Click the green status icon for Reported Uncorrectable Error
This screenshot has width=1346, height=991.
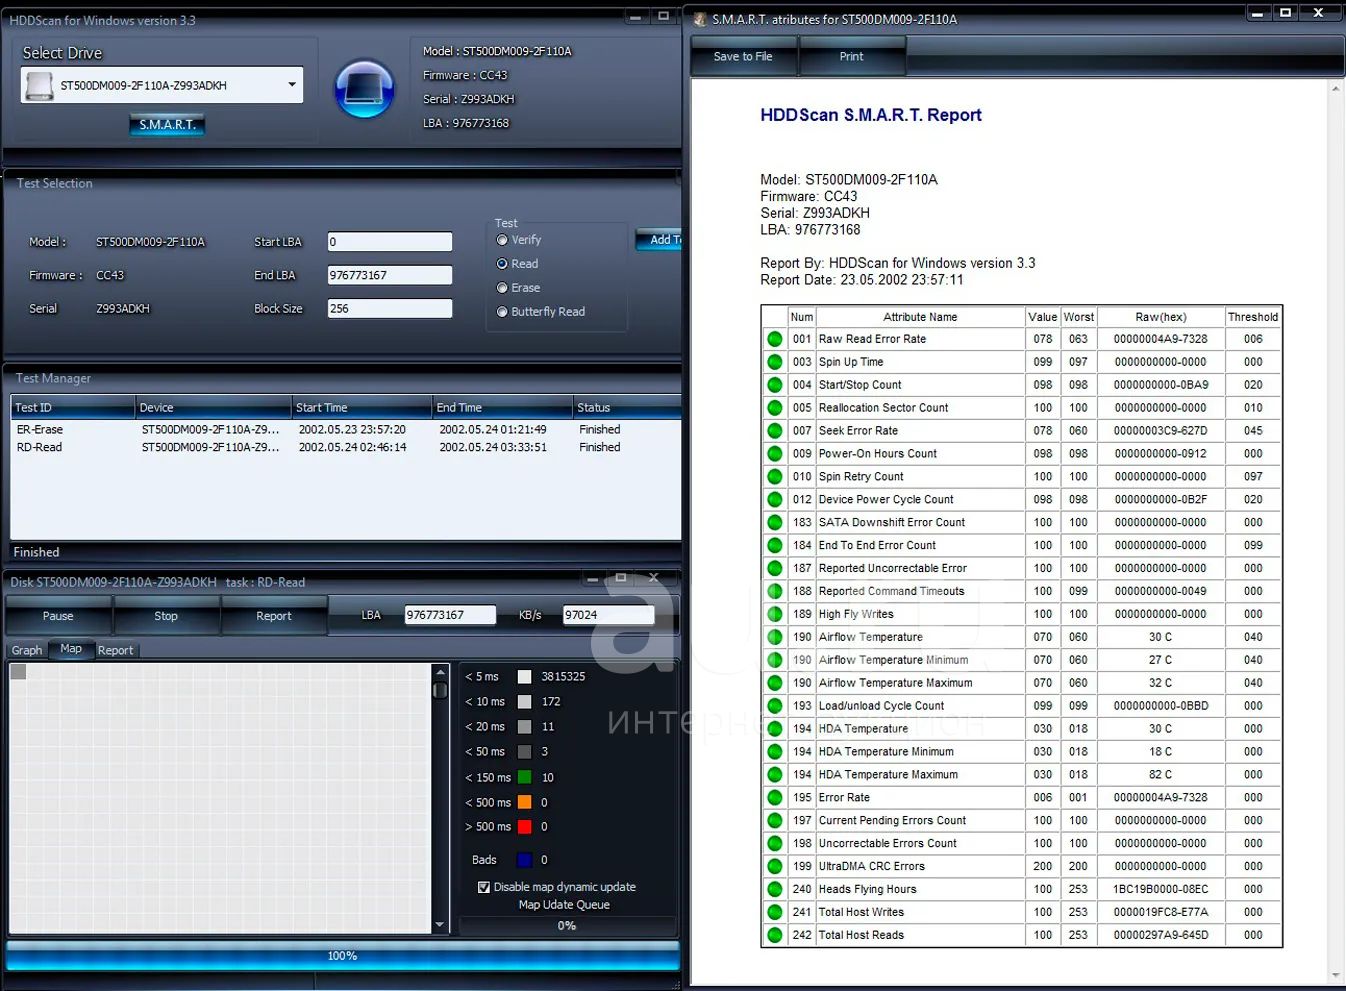click(x=775, y=568)
